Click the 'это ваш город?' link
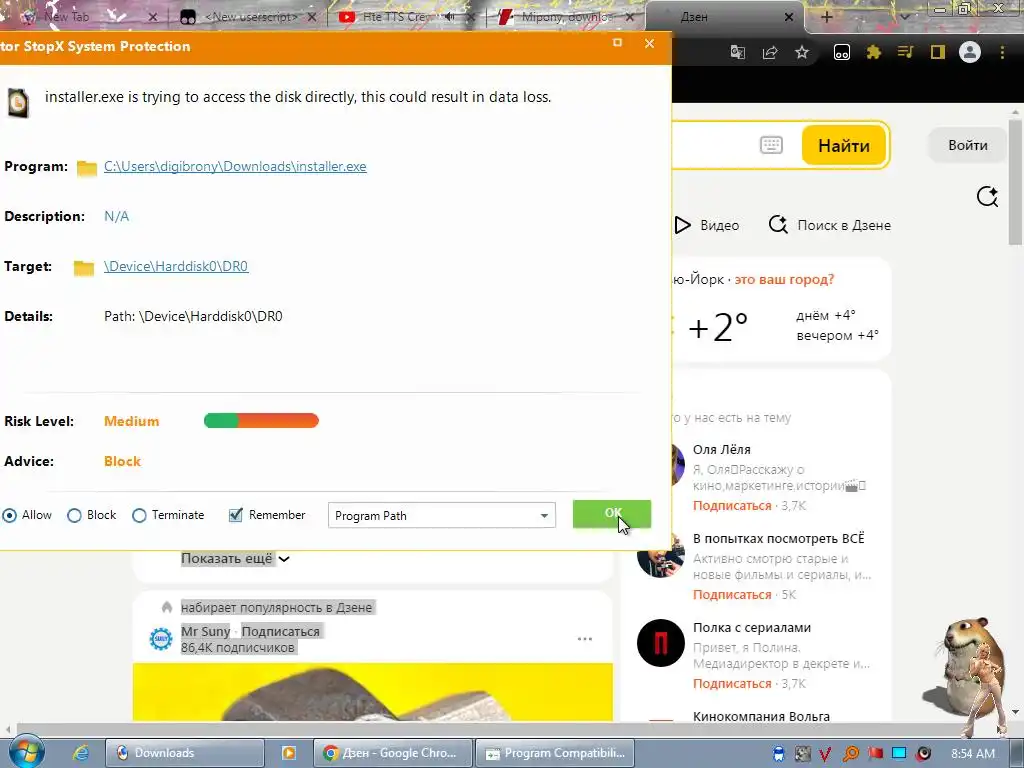The width and height of the screenshot is (1024, 768). pyautogui.click(x=784, y=280)
